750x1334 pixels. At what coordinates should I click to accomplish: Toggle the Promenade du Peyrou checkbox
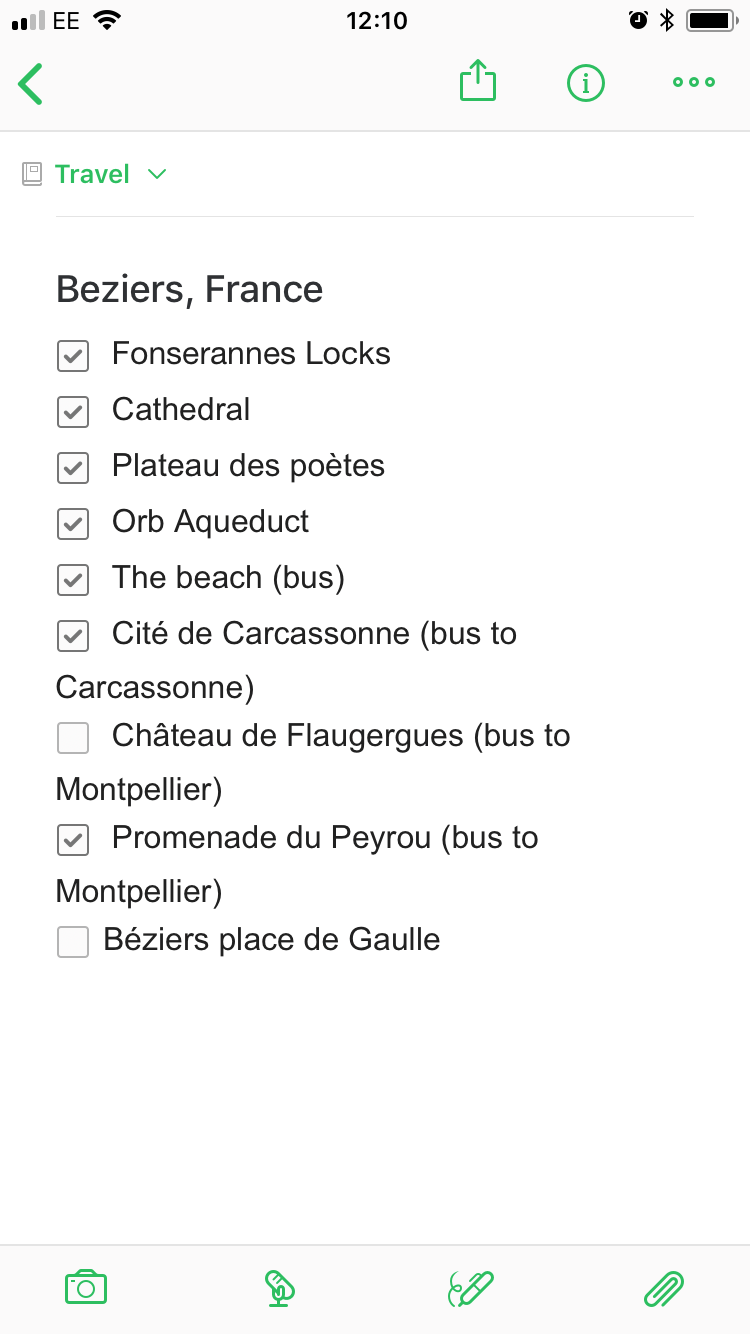(73, 840)
